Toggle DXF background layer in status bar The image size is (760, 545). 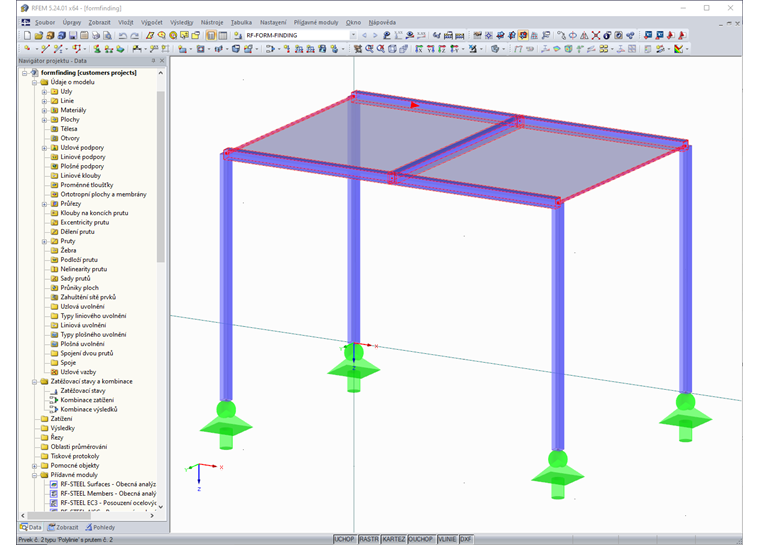point(466,539)
